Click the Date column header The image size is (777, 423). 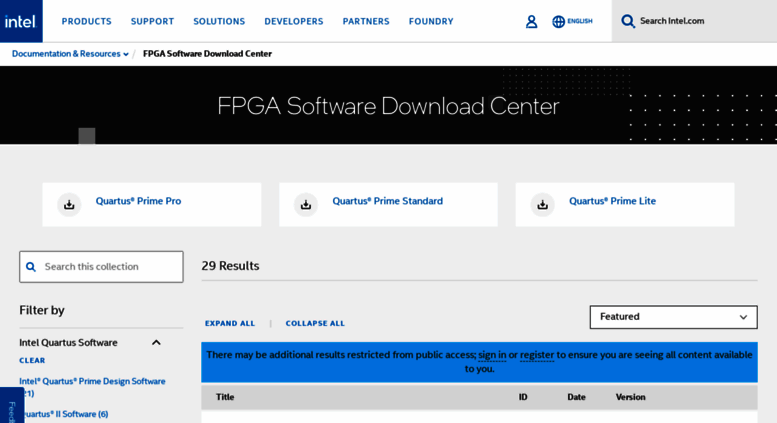[x=576, y=397]
